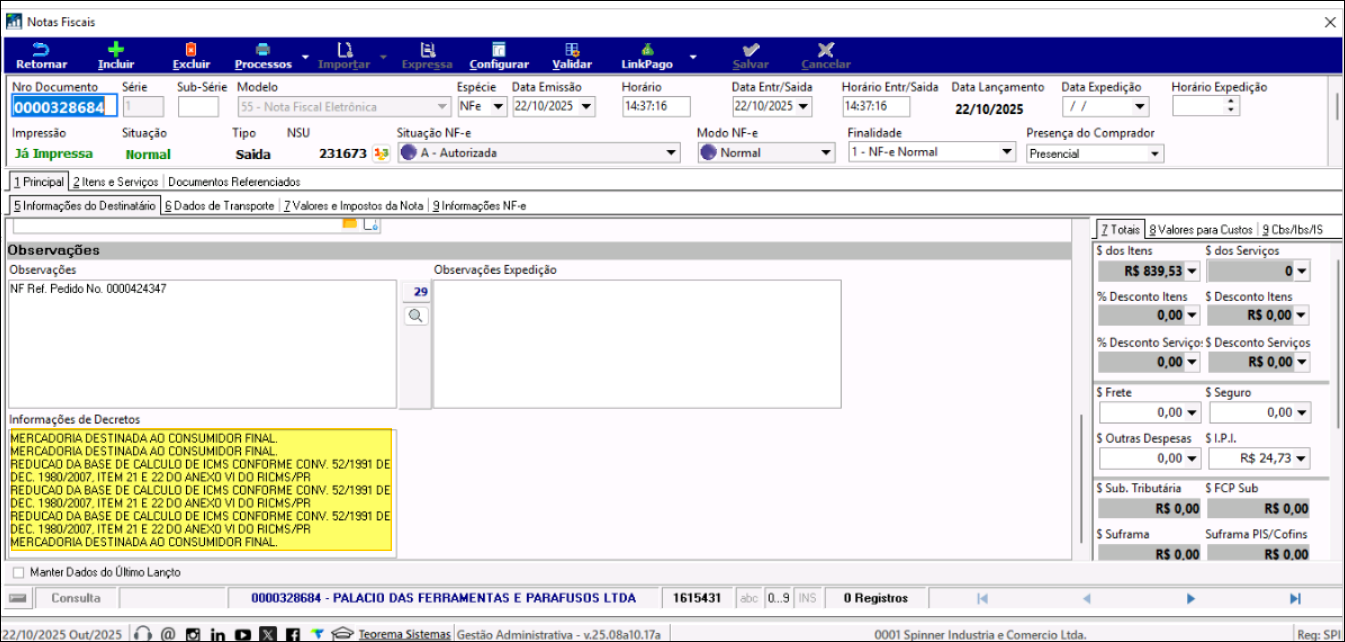This screenshot has height=642, width=1345.
Task: Click the NSU sequence icon
Action: [381, 153]
